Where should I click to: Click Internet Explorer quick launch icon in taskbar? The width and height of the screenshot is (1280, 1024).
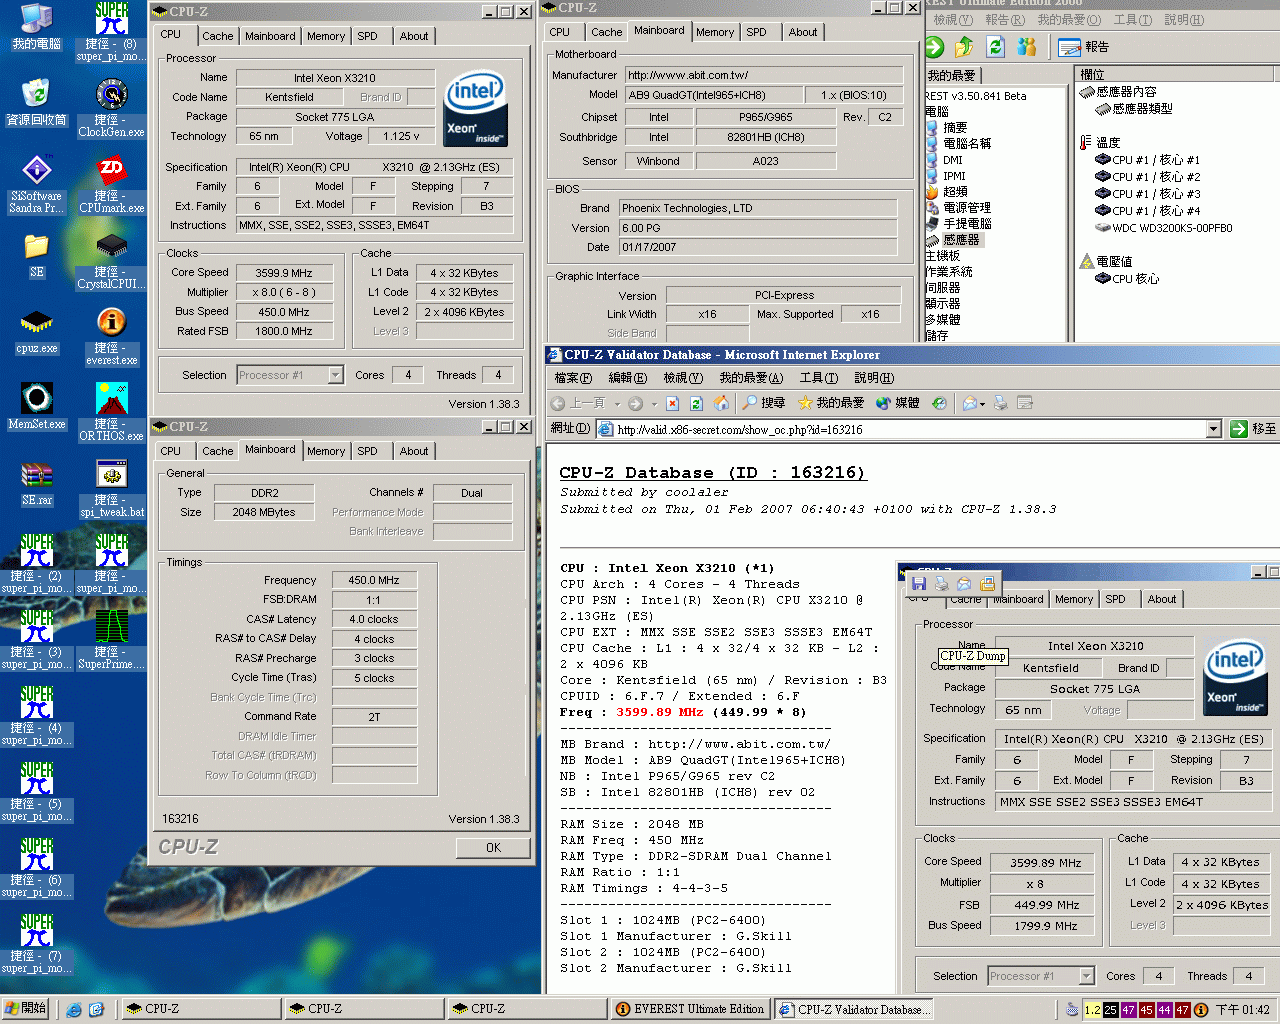73,1009
